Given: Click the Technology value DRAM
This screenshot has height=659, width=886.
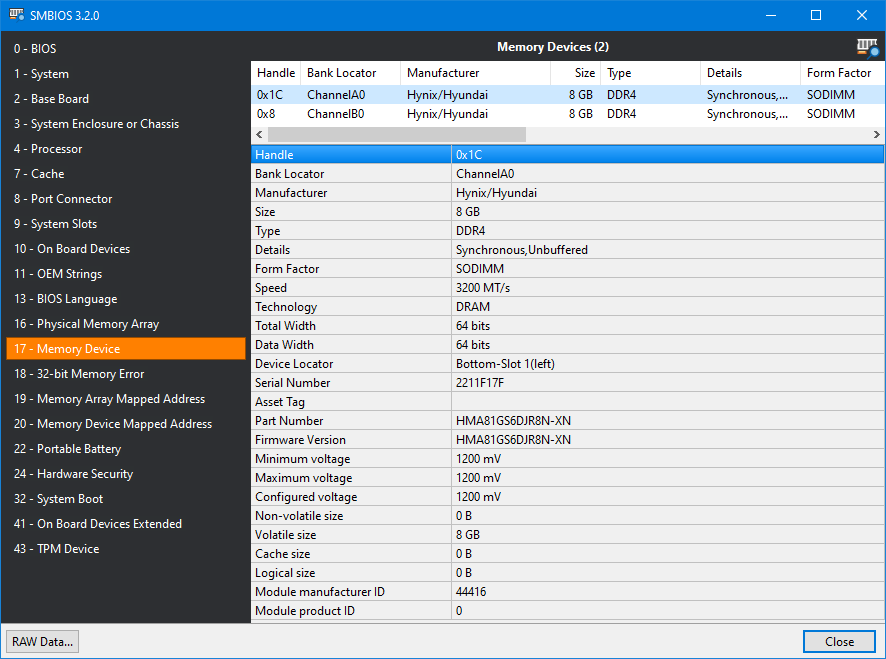Looking at the screenshot, I should click(473, 307).
